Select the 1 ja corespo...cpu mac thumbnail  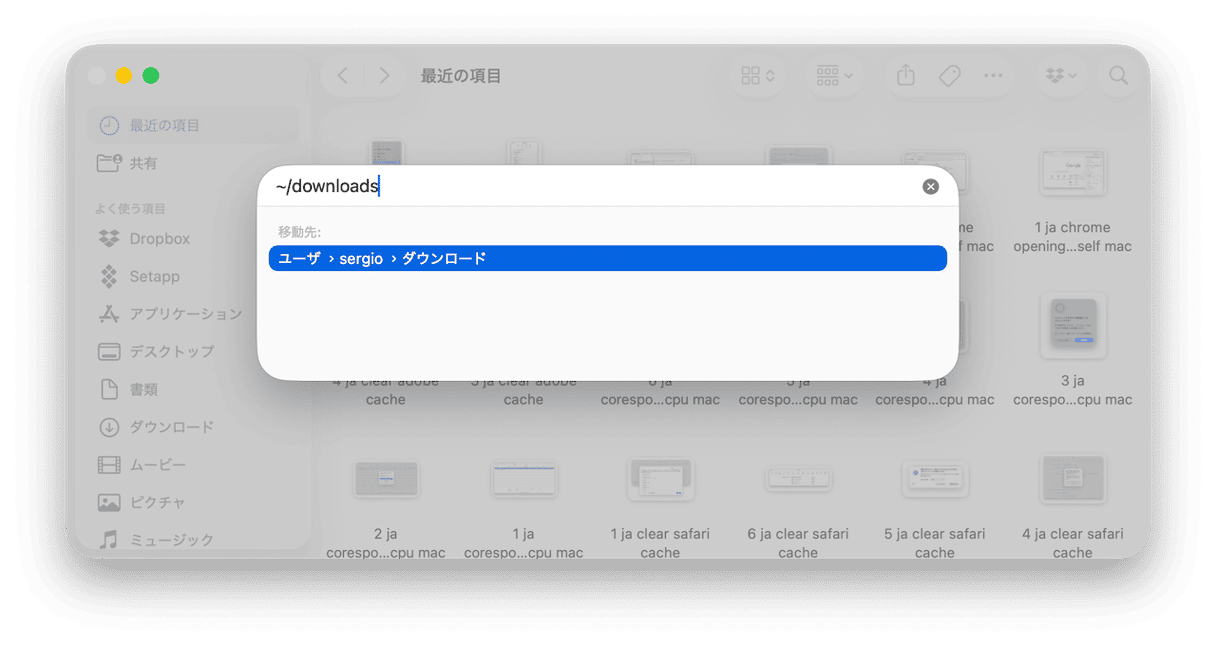(523, 480)
